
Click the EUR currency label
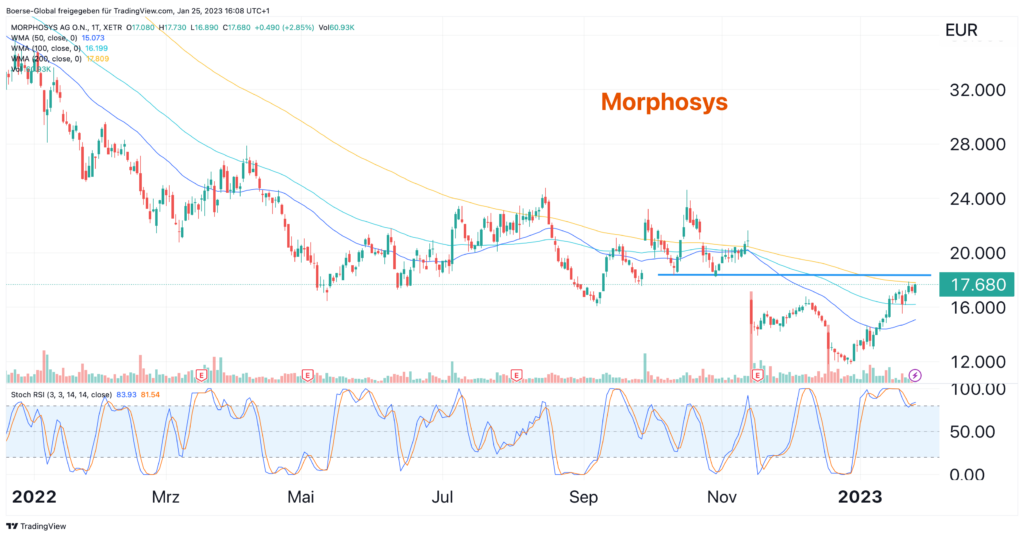coord(961,30)
